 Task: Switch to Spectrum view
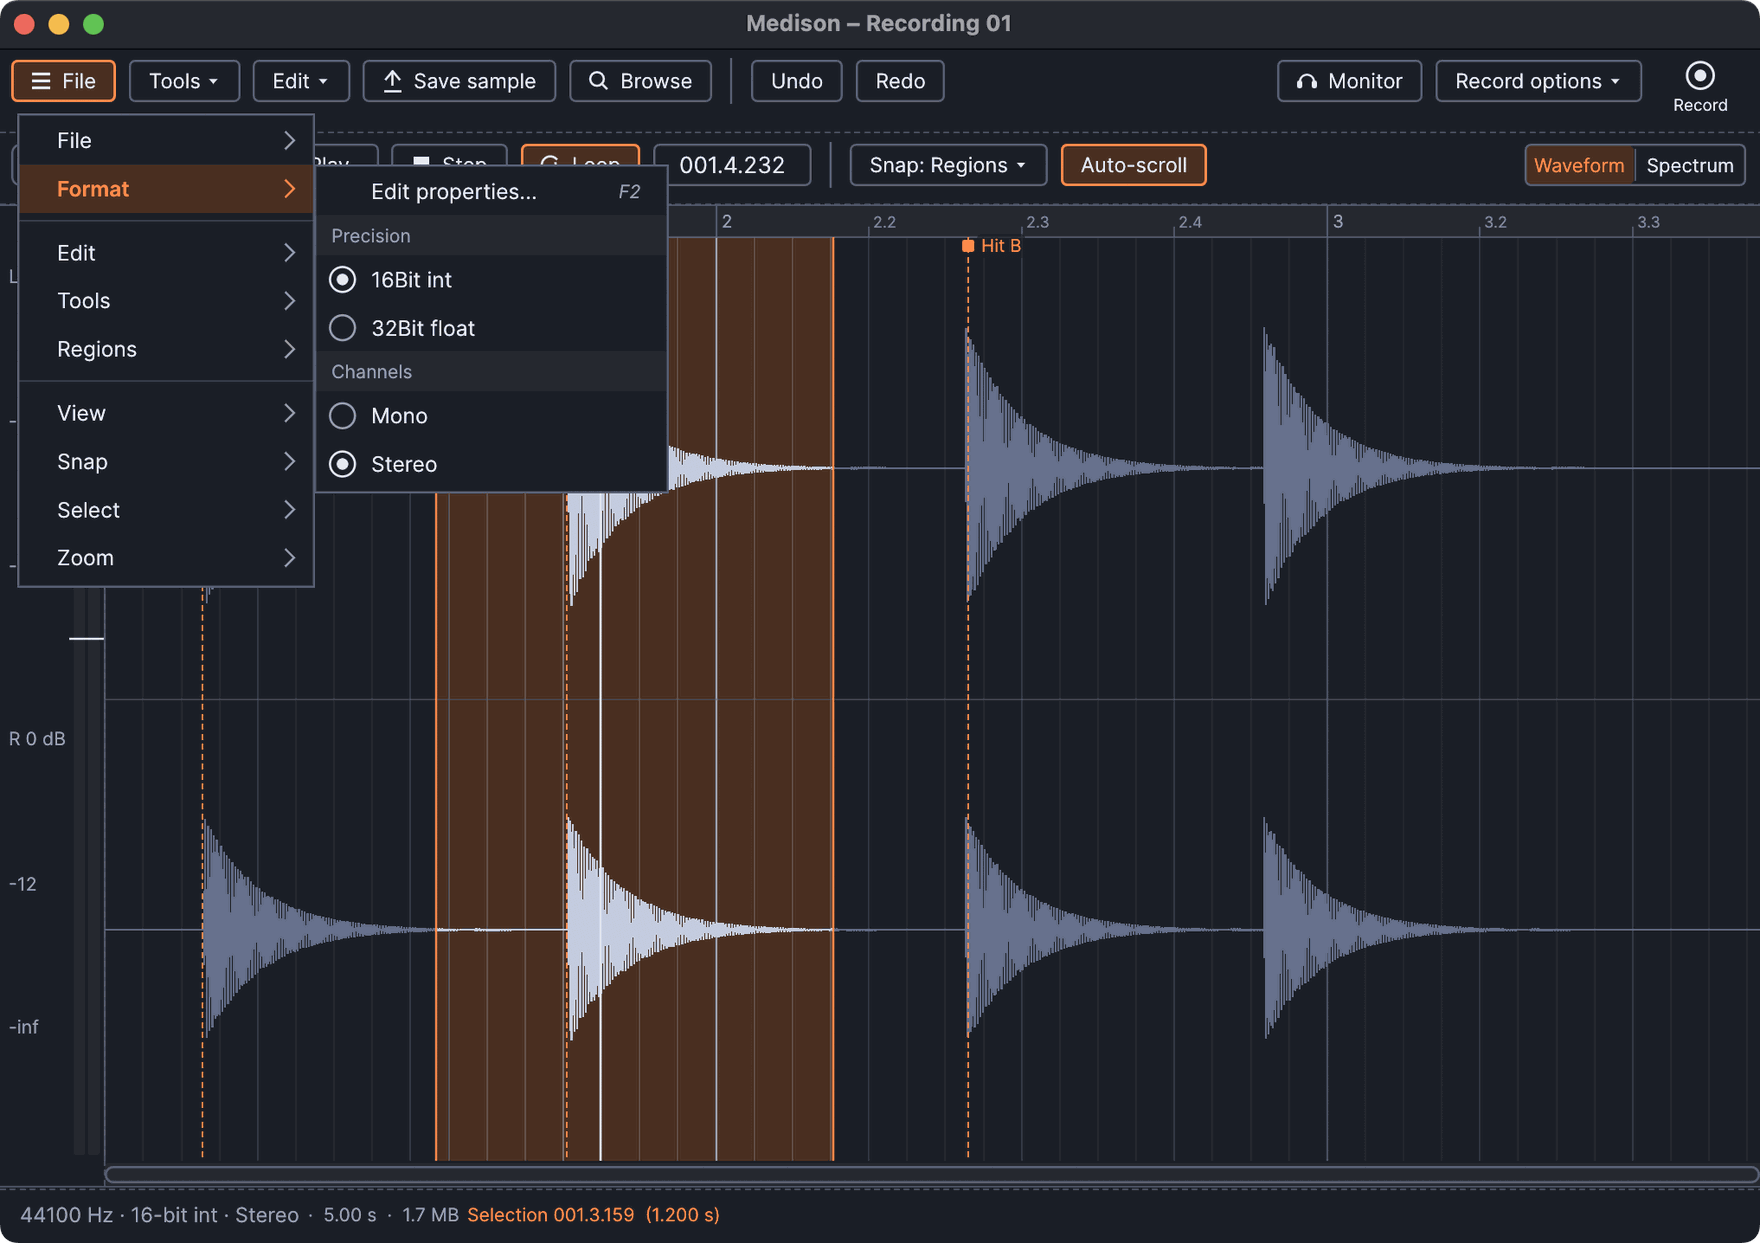pyautogui.click(x=1690, y=165)
